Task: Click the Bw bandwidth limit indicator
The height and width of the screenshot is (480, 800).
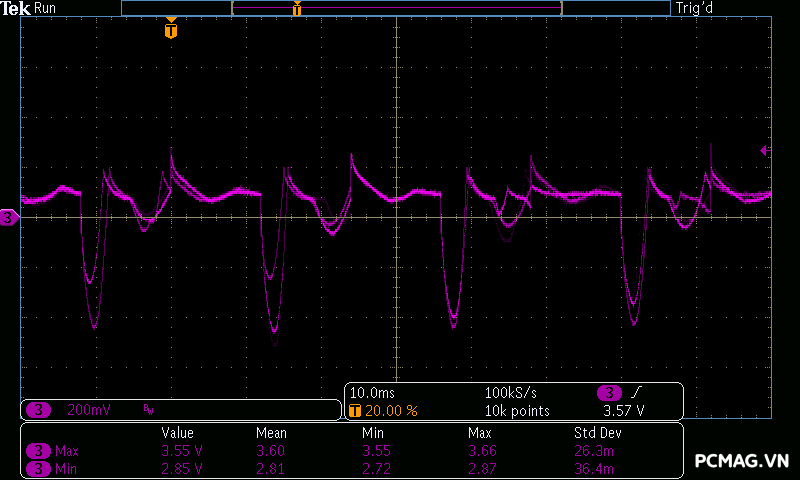Action: [x=148, y=410]
